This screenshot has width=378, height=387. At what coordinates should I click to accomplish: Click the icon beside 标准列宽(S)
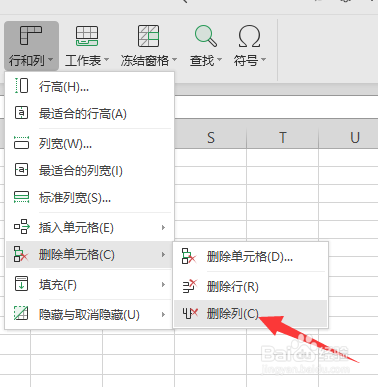[21, 197]
